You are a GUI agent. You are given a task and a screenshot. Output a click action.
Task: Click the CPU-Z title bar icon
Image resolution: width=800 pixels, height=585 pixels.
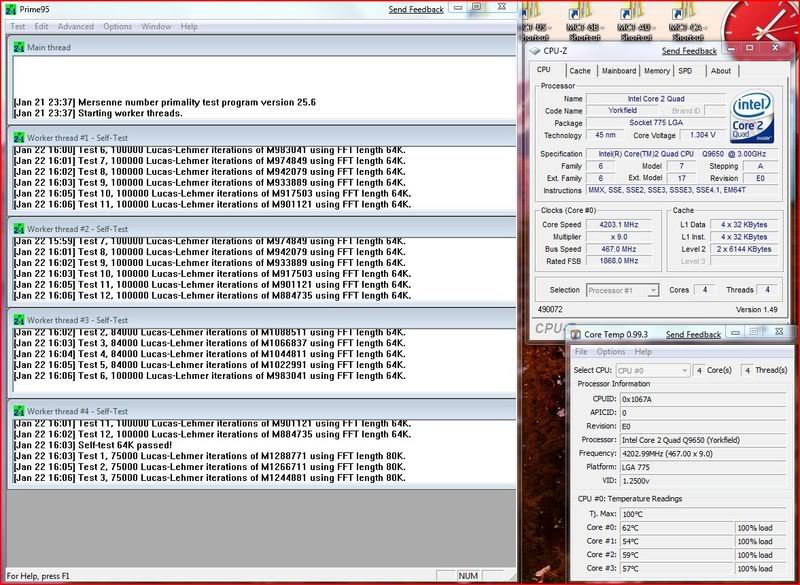[x=535, y=51]
